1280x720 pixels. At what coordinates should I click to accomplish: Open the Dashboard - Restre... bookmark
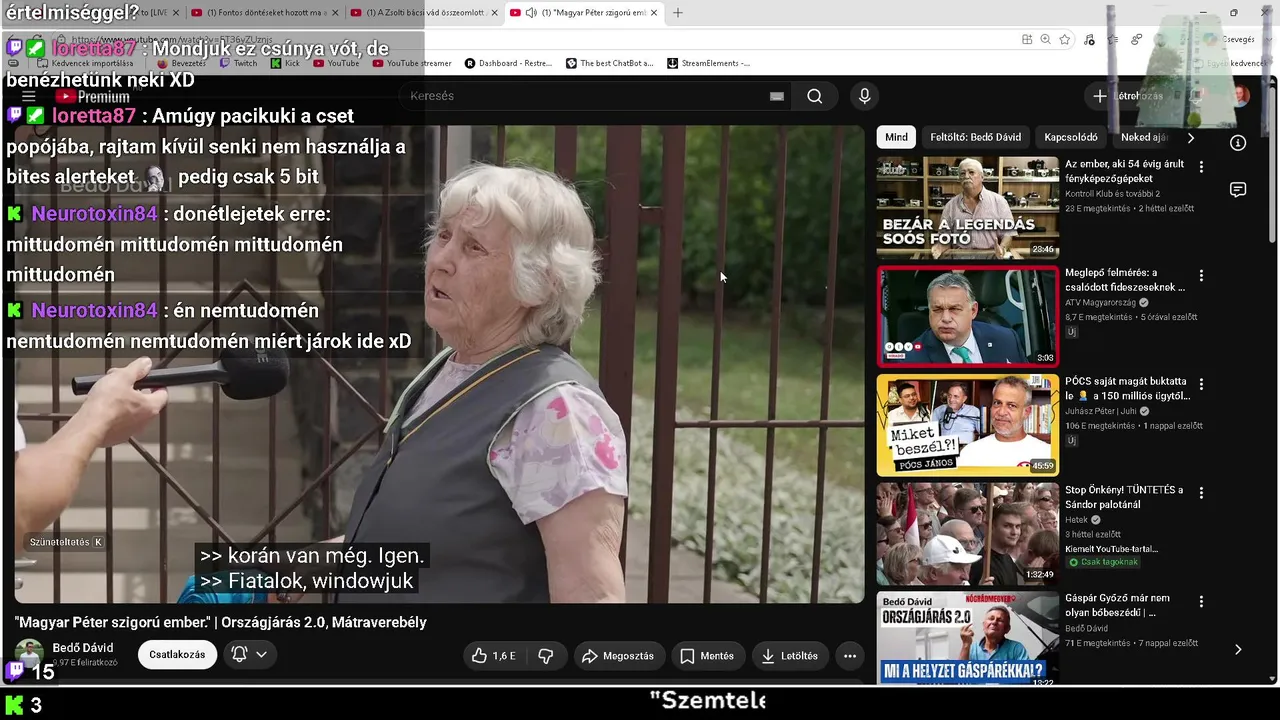[508, 63]
